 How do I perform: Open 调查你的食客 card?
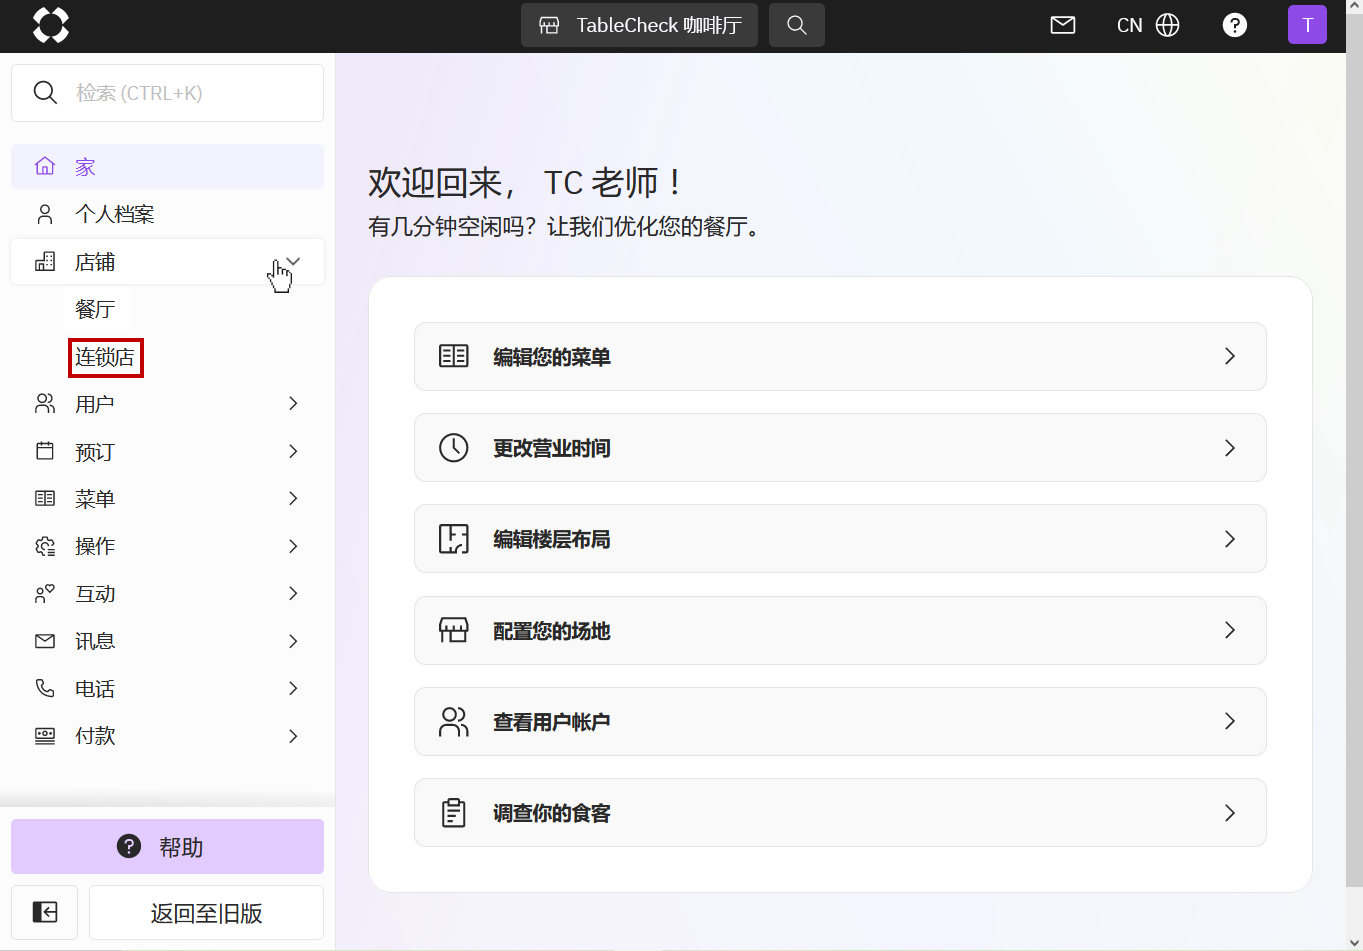(x=840, y=812)
